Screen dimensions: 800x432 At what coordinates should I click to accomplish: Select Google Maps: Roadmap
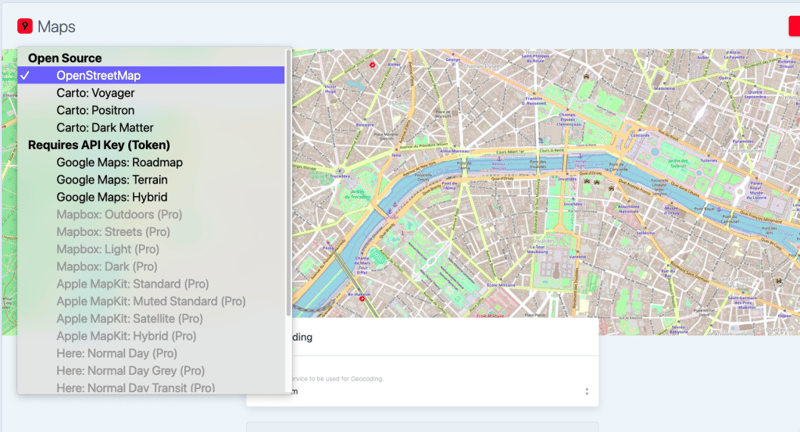pyautogui.click(x=119, y=162)
